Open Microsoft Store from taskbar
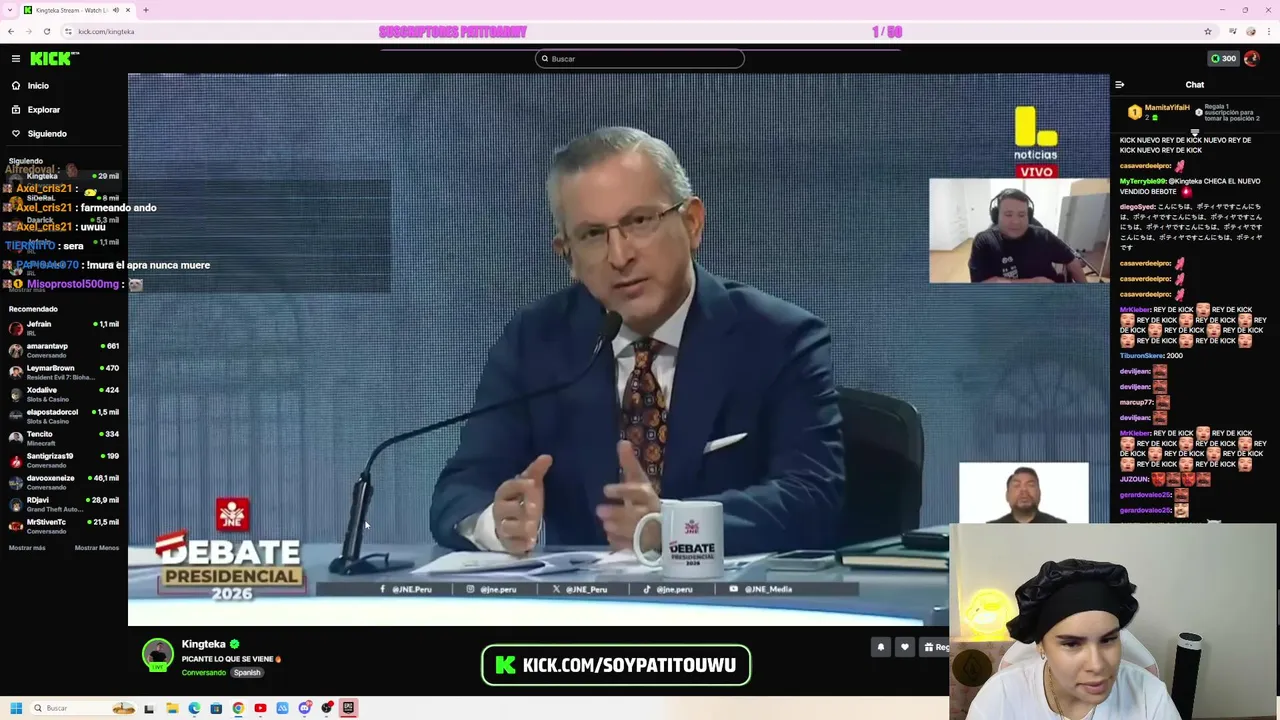 click(216, 708)
